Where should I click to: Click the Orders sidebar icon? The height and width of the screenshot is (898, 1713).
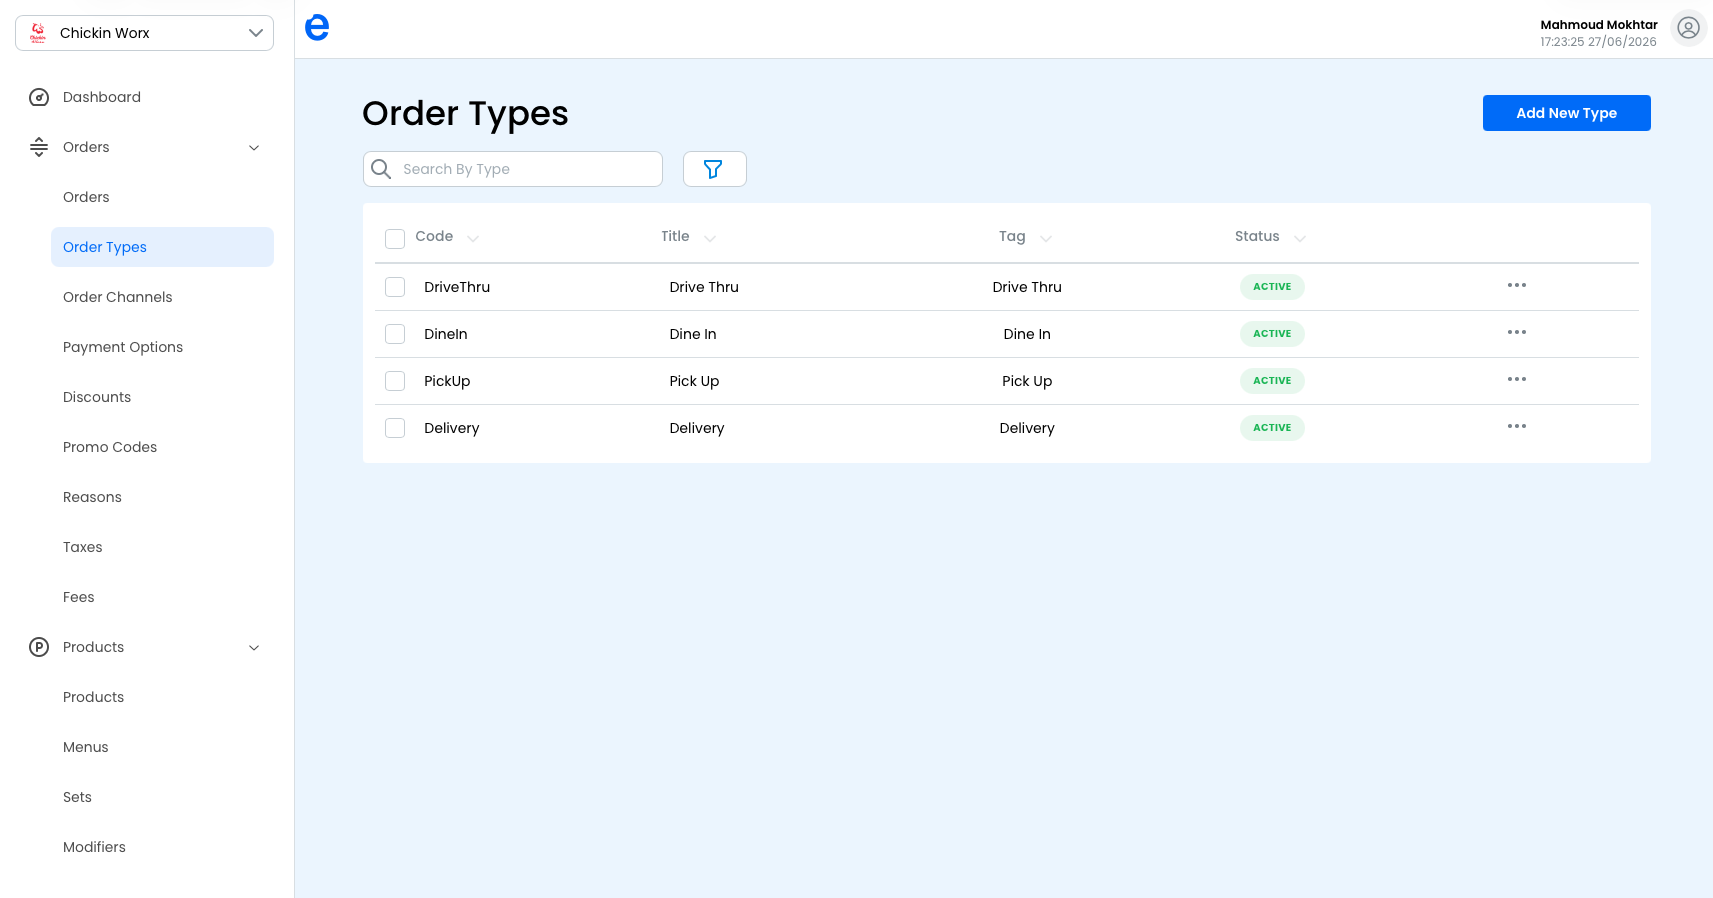click(39, 147)
